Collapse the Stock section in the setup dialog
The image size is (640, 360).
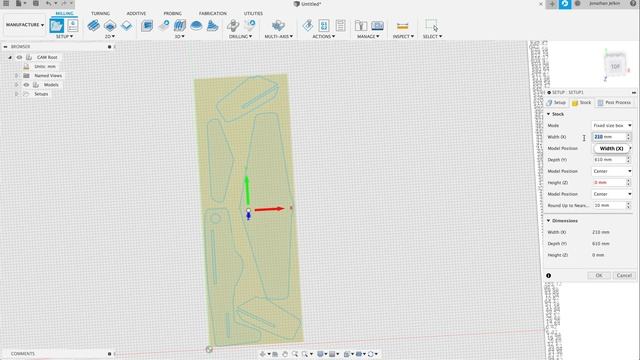(x=549, y=114)
